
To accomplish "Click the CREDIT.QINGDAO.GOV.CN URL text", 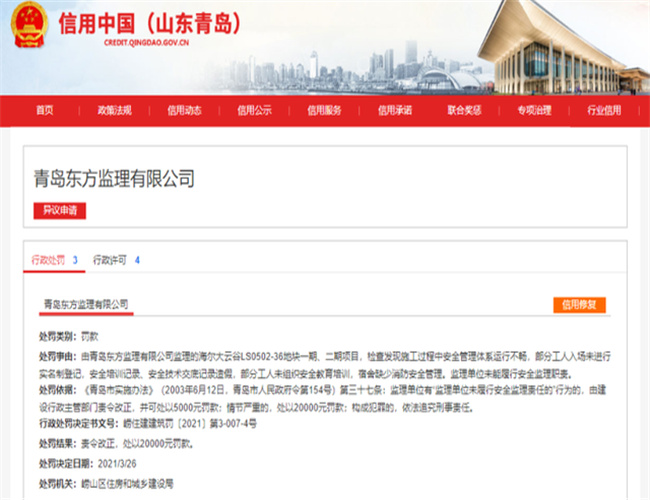I will click(146, 43).
